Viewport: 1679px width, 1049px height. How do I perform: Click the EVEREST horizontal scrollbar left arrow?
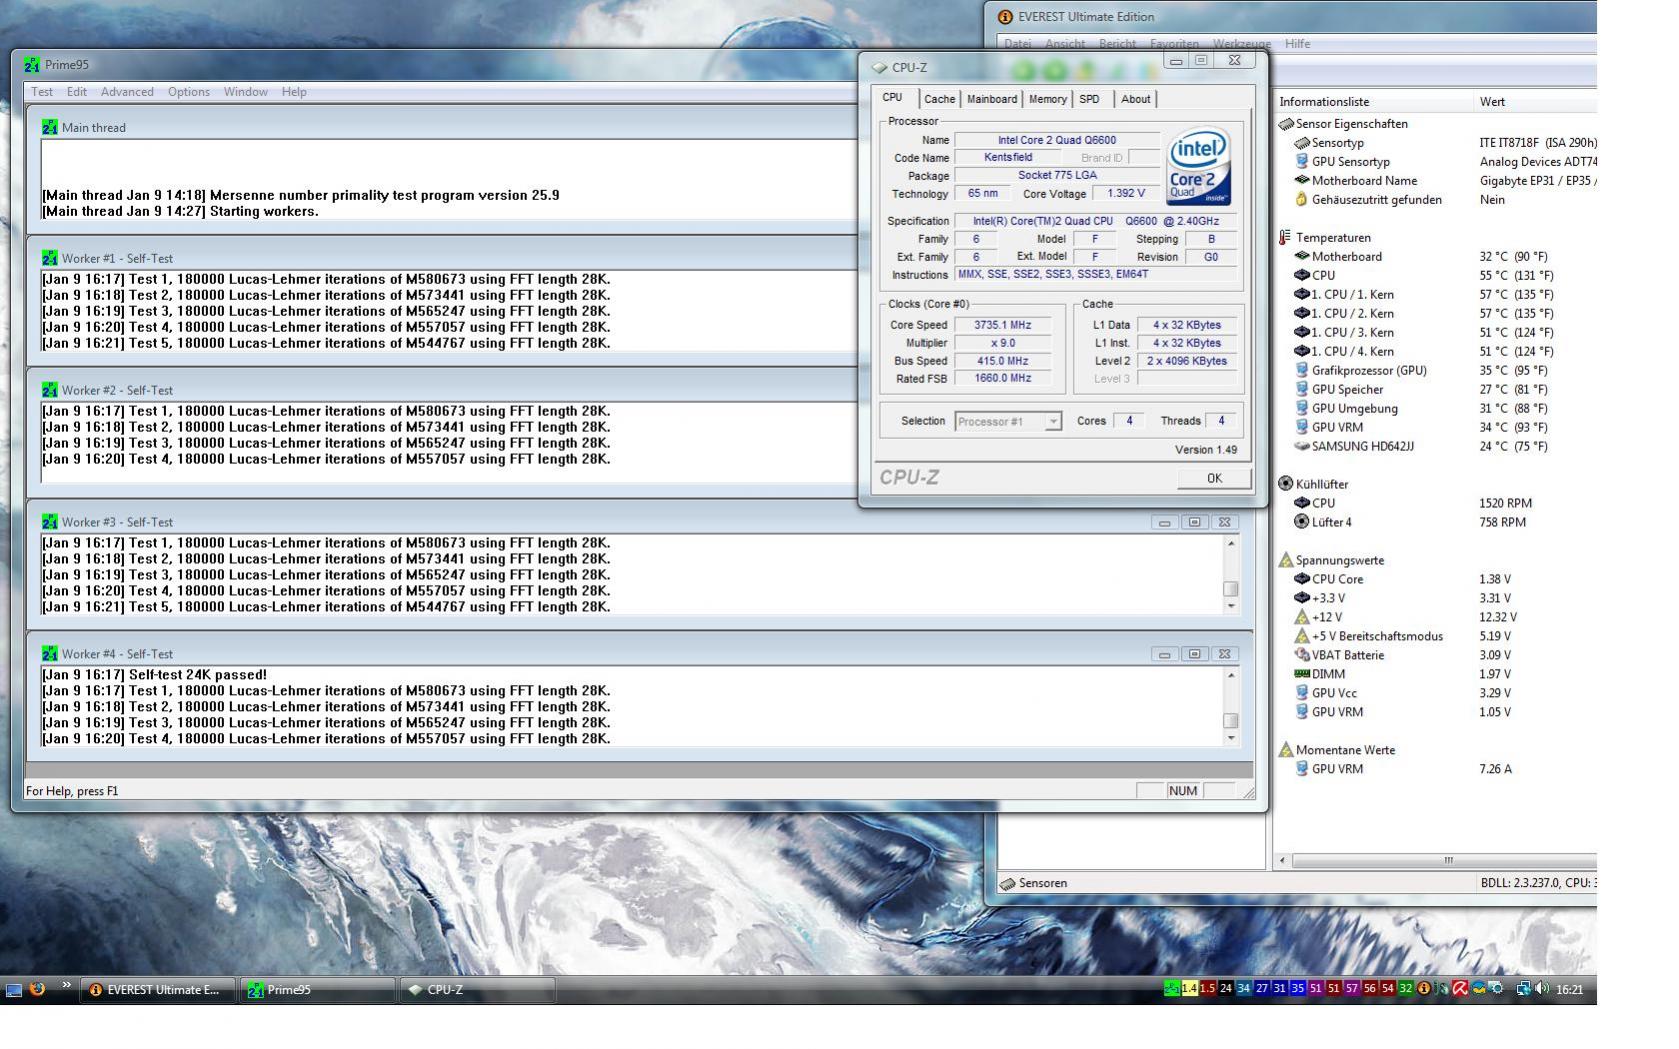[1283, 861]
